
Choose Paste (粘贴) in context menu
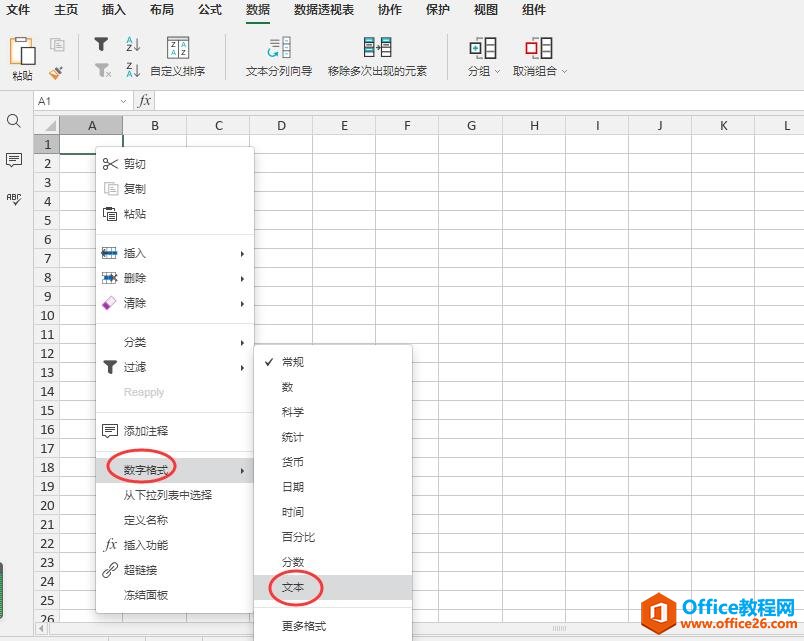(x=175, y=214)
